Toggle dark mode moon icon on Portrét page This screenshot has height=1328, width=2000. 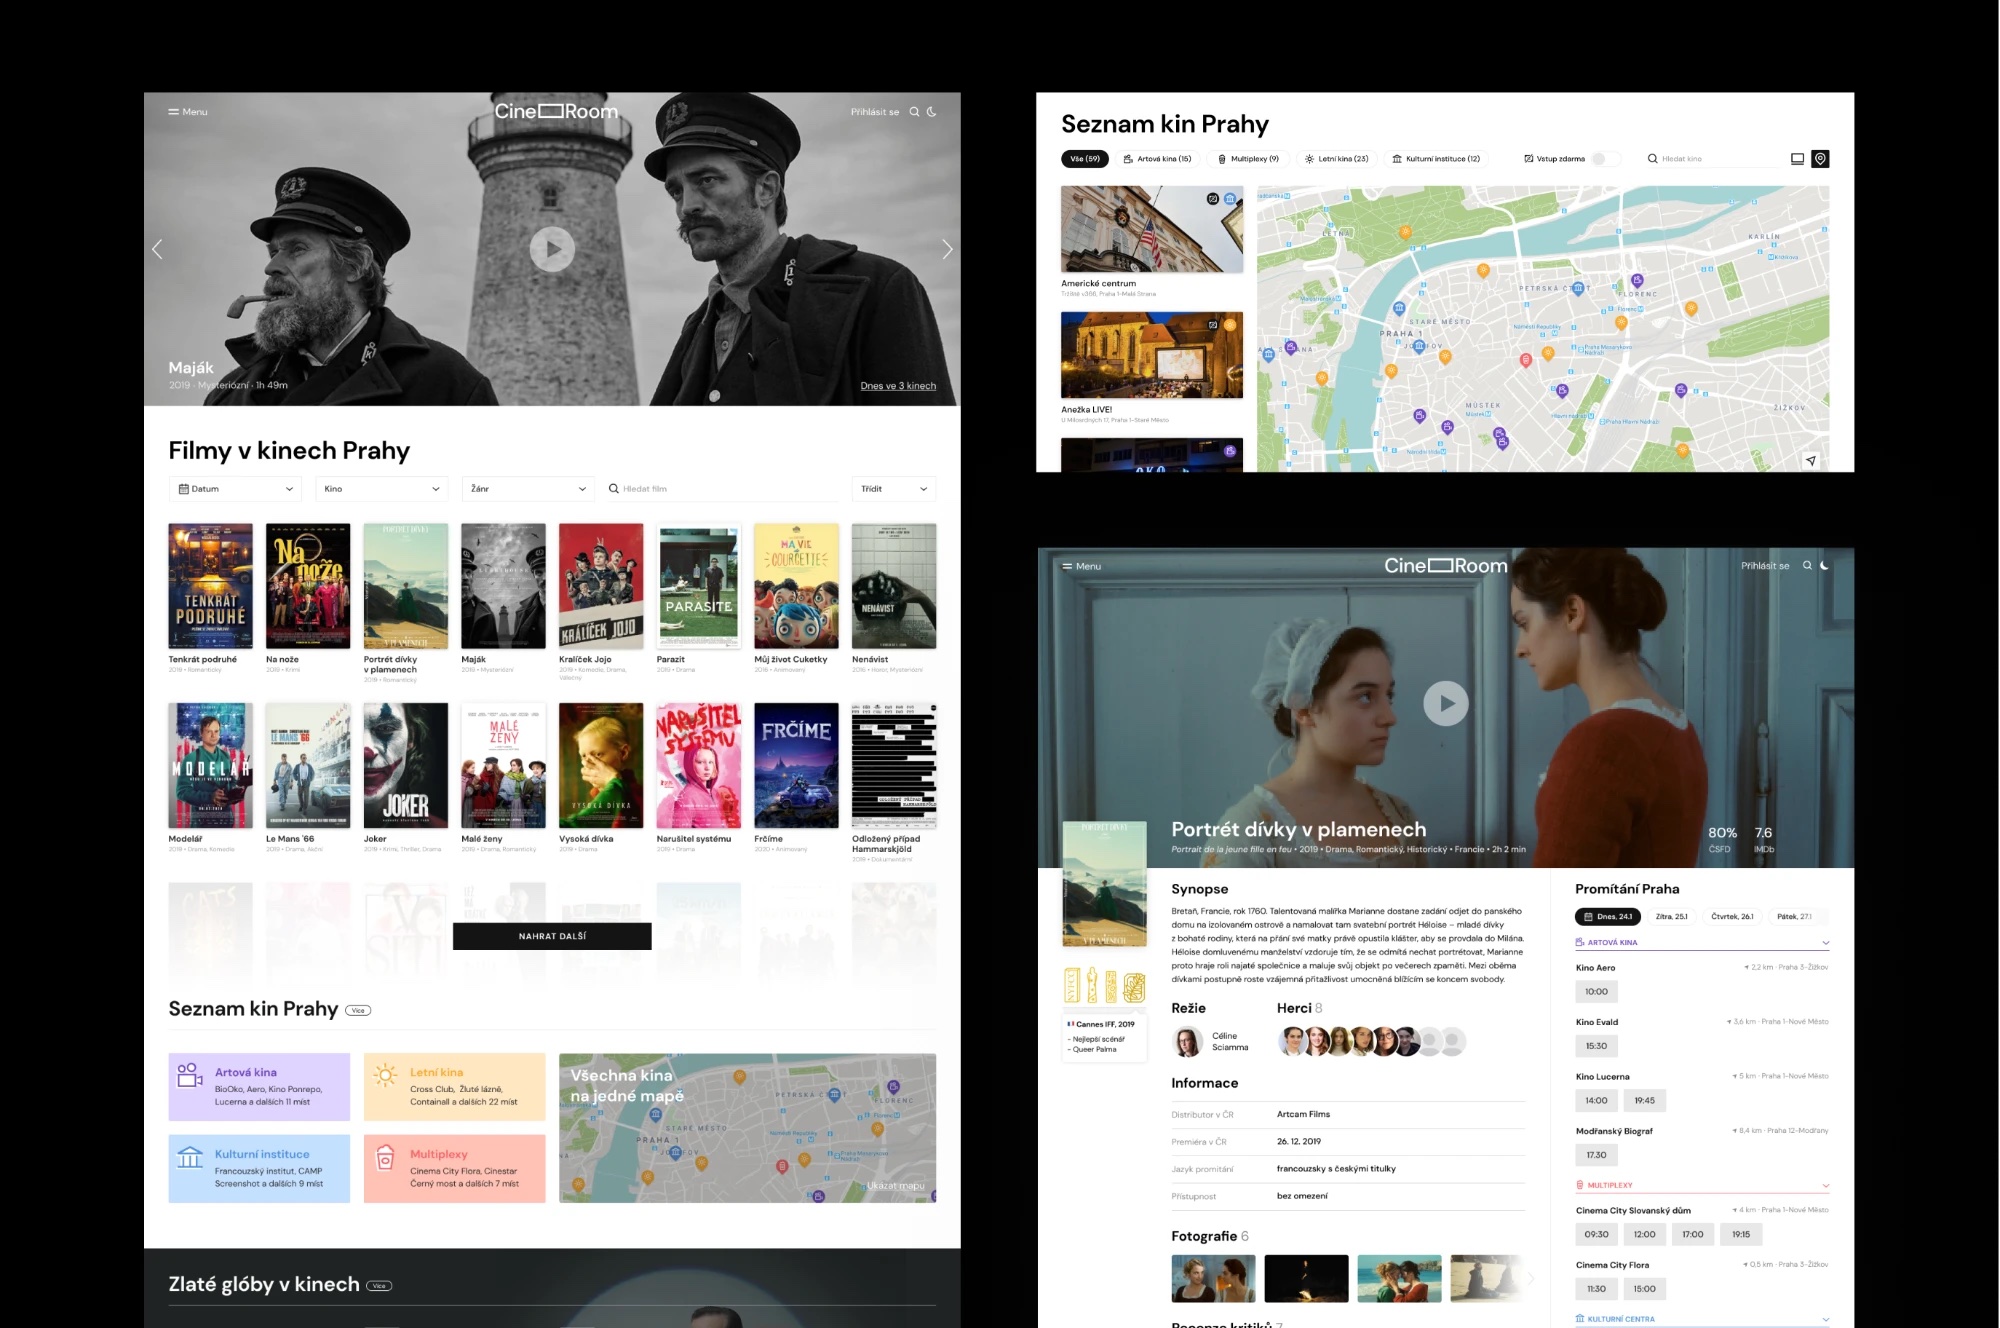click(1824, 566)
